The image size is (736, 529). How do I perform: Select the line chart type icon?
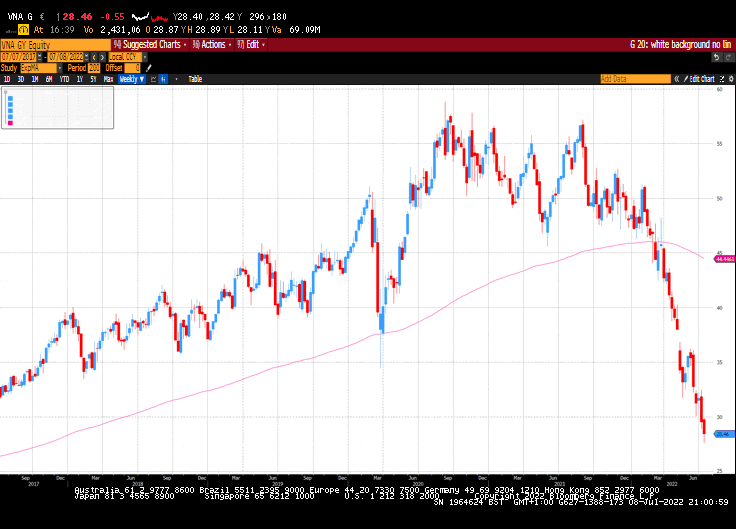click(x=153, y=78)
